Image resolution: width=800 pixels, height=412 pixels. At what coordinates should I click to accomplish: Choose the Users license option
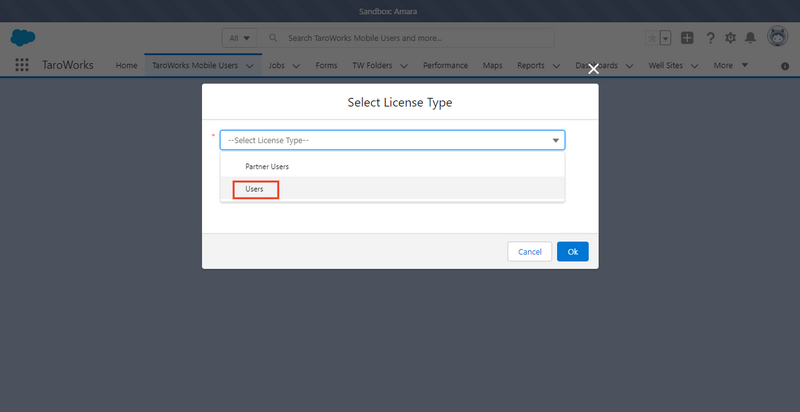254,189
